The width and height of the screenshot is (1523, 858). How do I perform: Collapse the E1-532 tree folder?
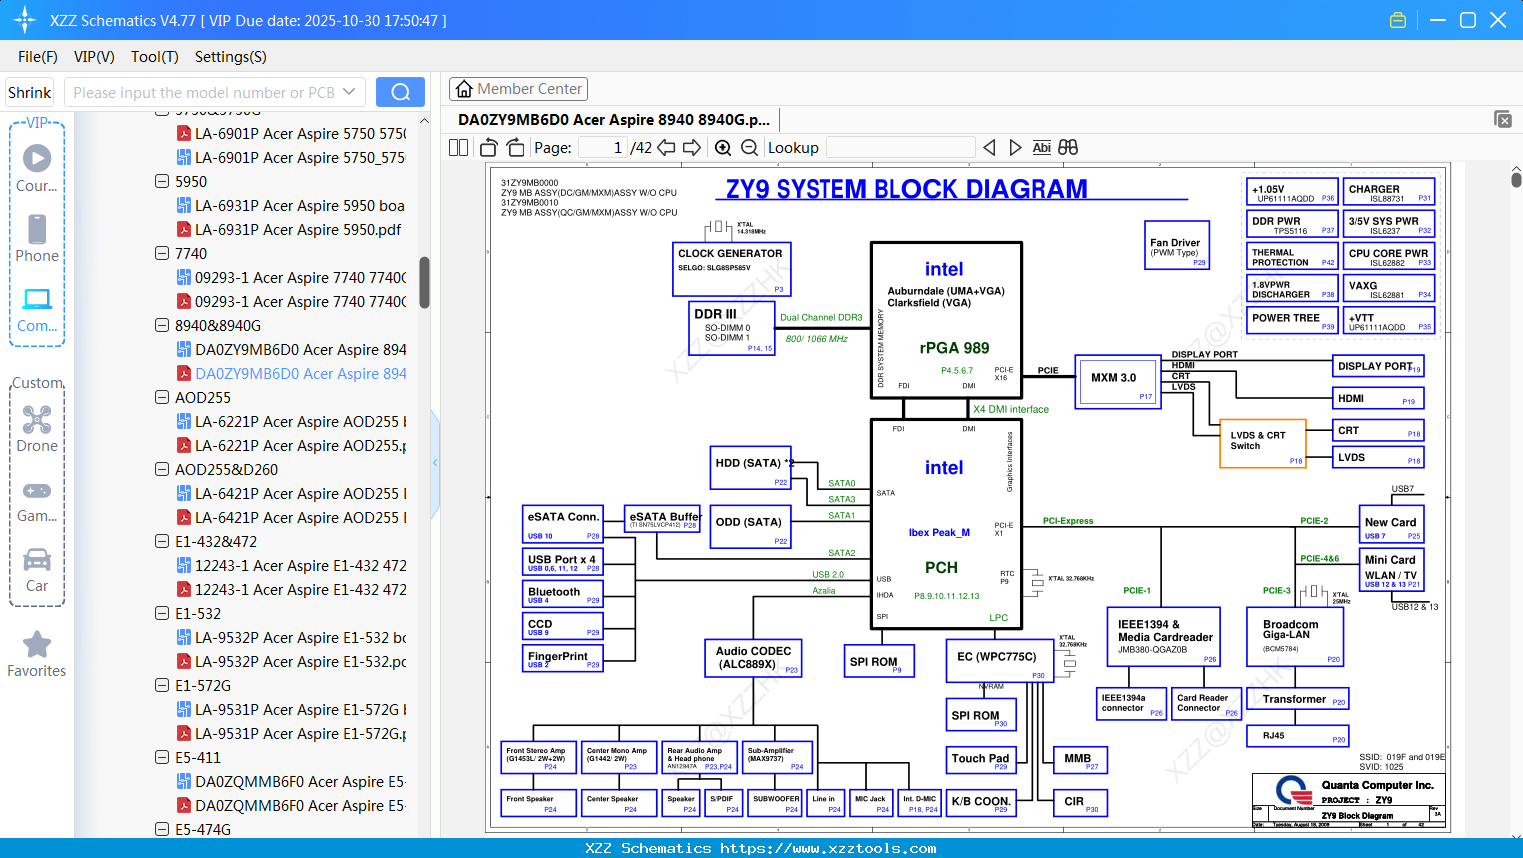coord(162,613)
